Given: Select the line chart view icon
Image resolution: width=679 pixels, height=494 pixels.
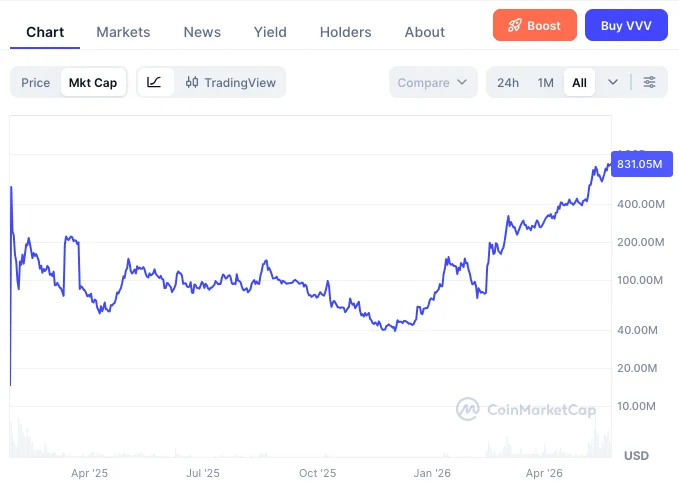Looking at the screenshot, I should tap(154, 82).
